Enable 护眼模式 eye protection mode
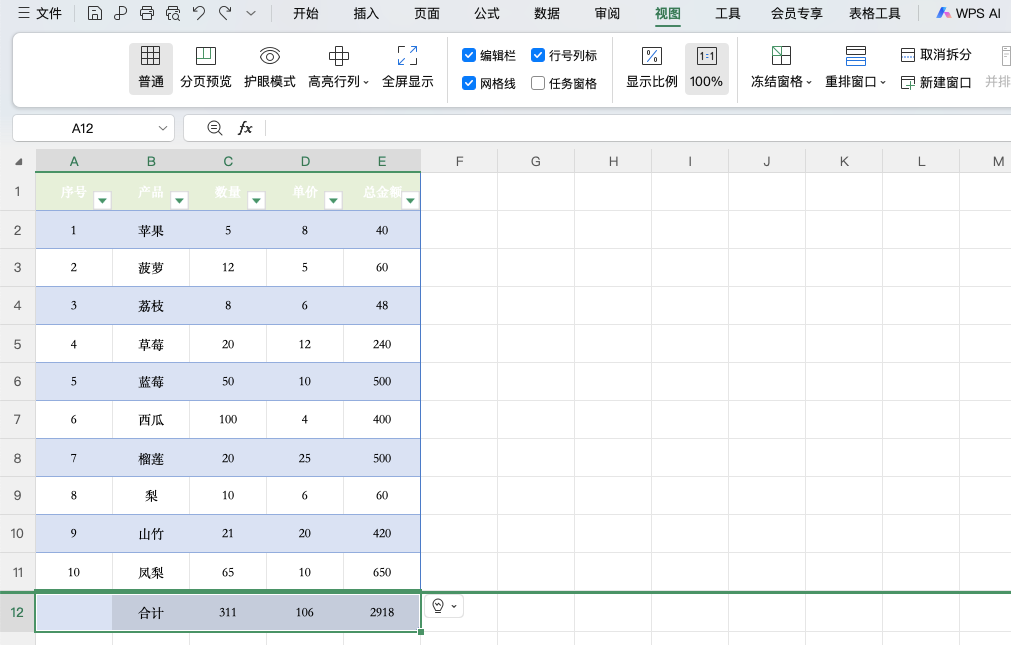 270,68
